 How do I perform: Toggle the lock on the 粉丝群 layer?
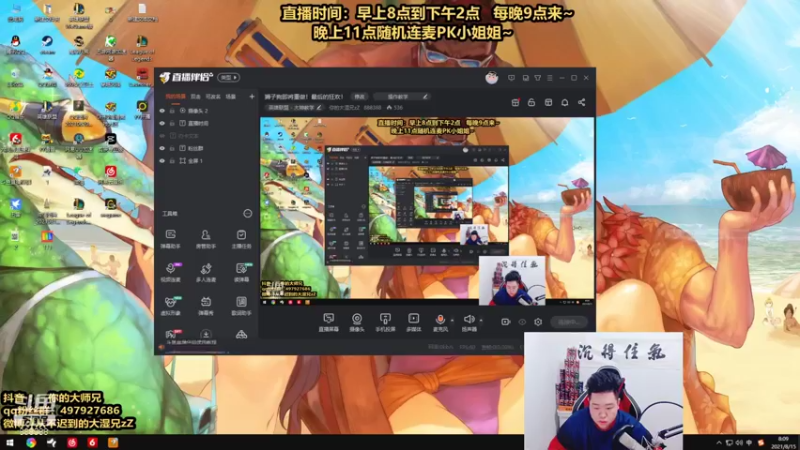coord(172,148)
